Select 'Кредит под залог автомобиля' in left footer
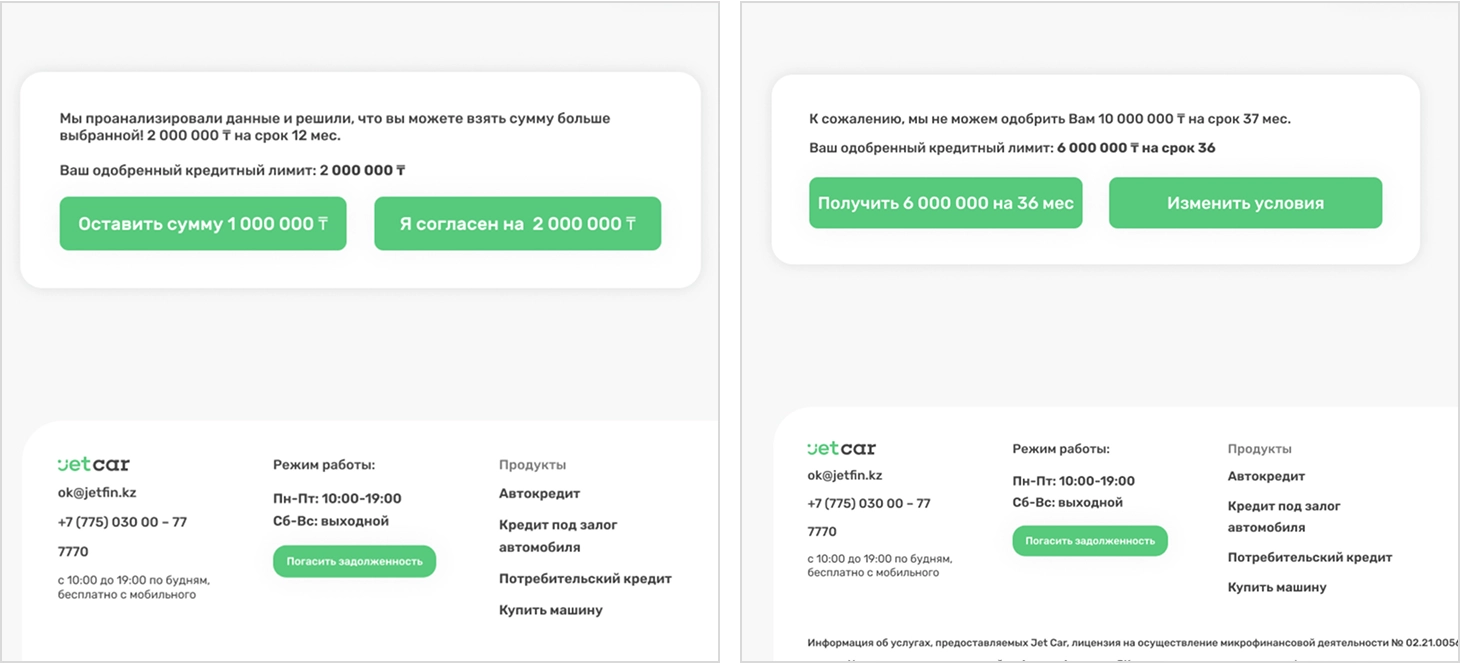The width and height of the screenshot is (1460, 663). pos(558,535)
